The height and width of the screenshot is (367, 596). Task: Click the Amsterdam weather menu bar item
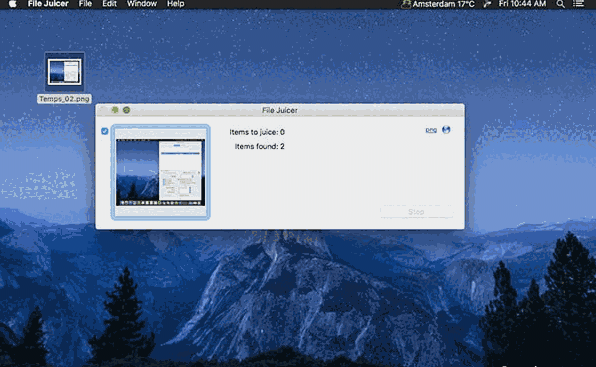(x=438, y=4)
